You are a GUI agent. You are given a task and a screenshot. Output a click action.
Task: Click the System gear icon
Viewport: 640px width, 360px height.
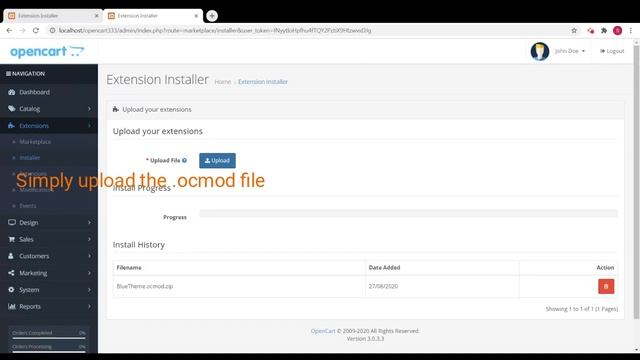tap(11, 290)
